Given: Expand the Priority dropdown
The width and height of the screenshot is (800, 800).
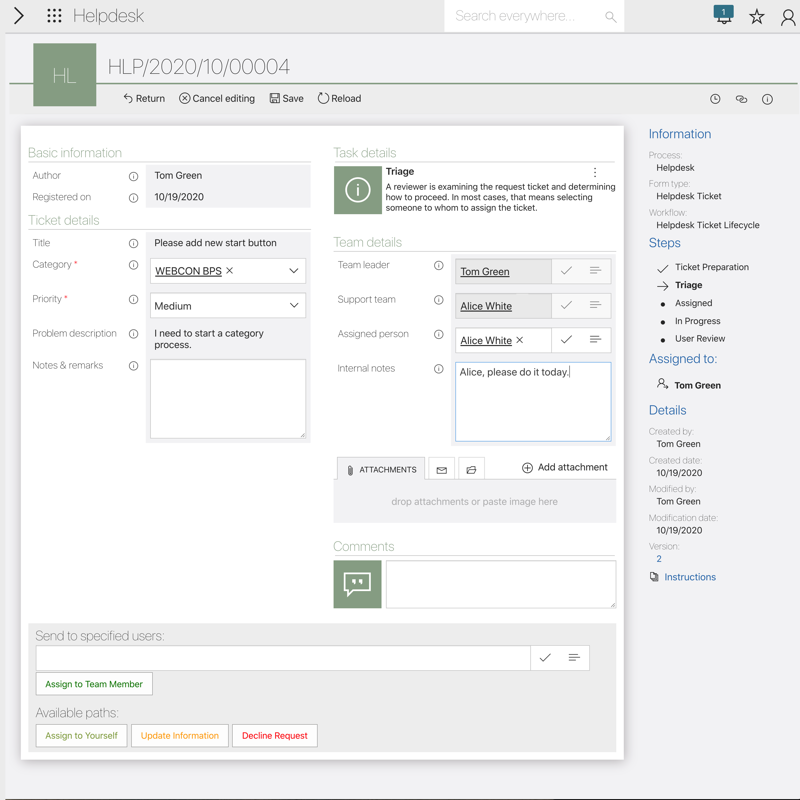Looking at the screenshot, I should tap(294, 306).
